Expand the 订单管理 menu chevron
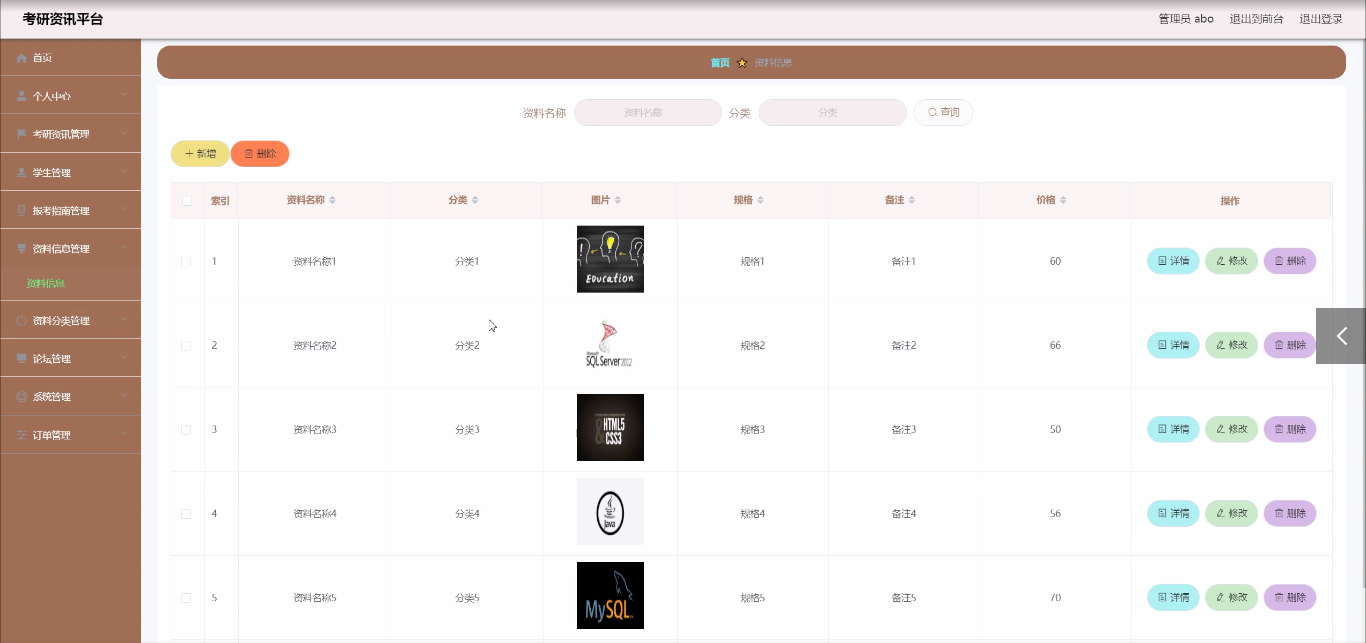This screenshot has height=643, width=1366. coord(123,435)
